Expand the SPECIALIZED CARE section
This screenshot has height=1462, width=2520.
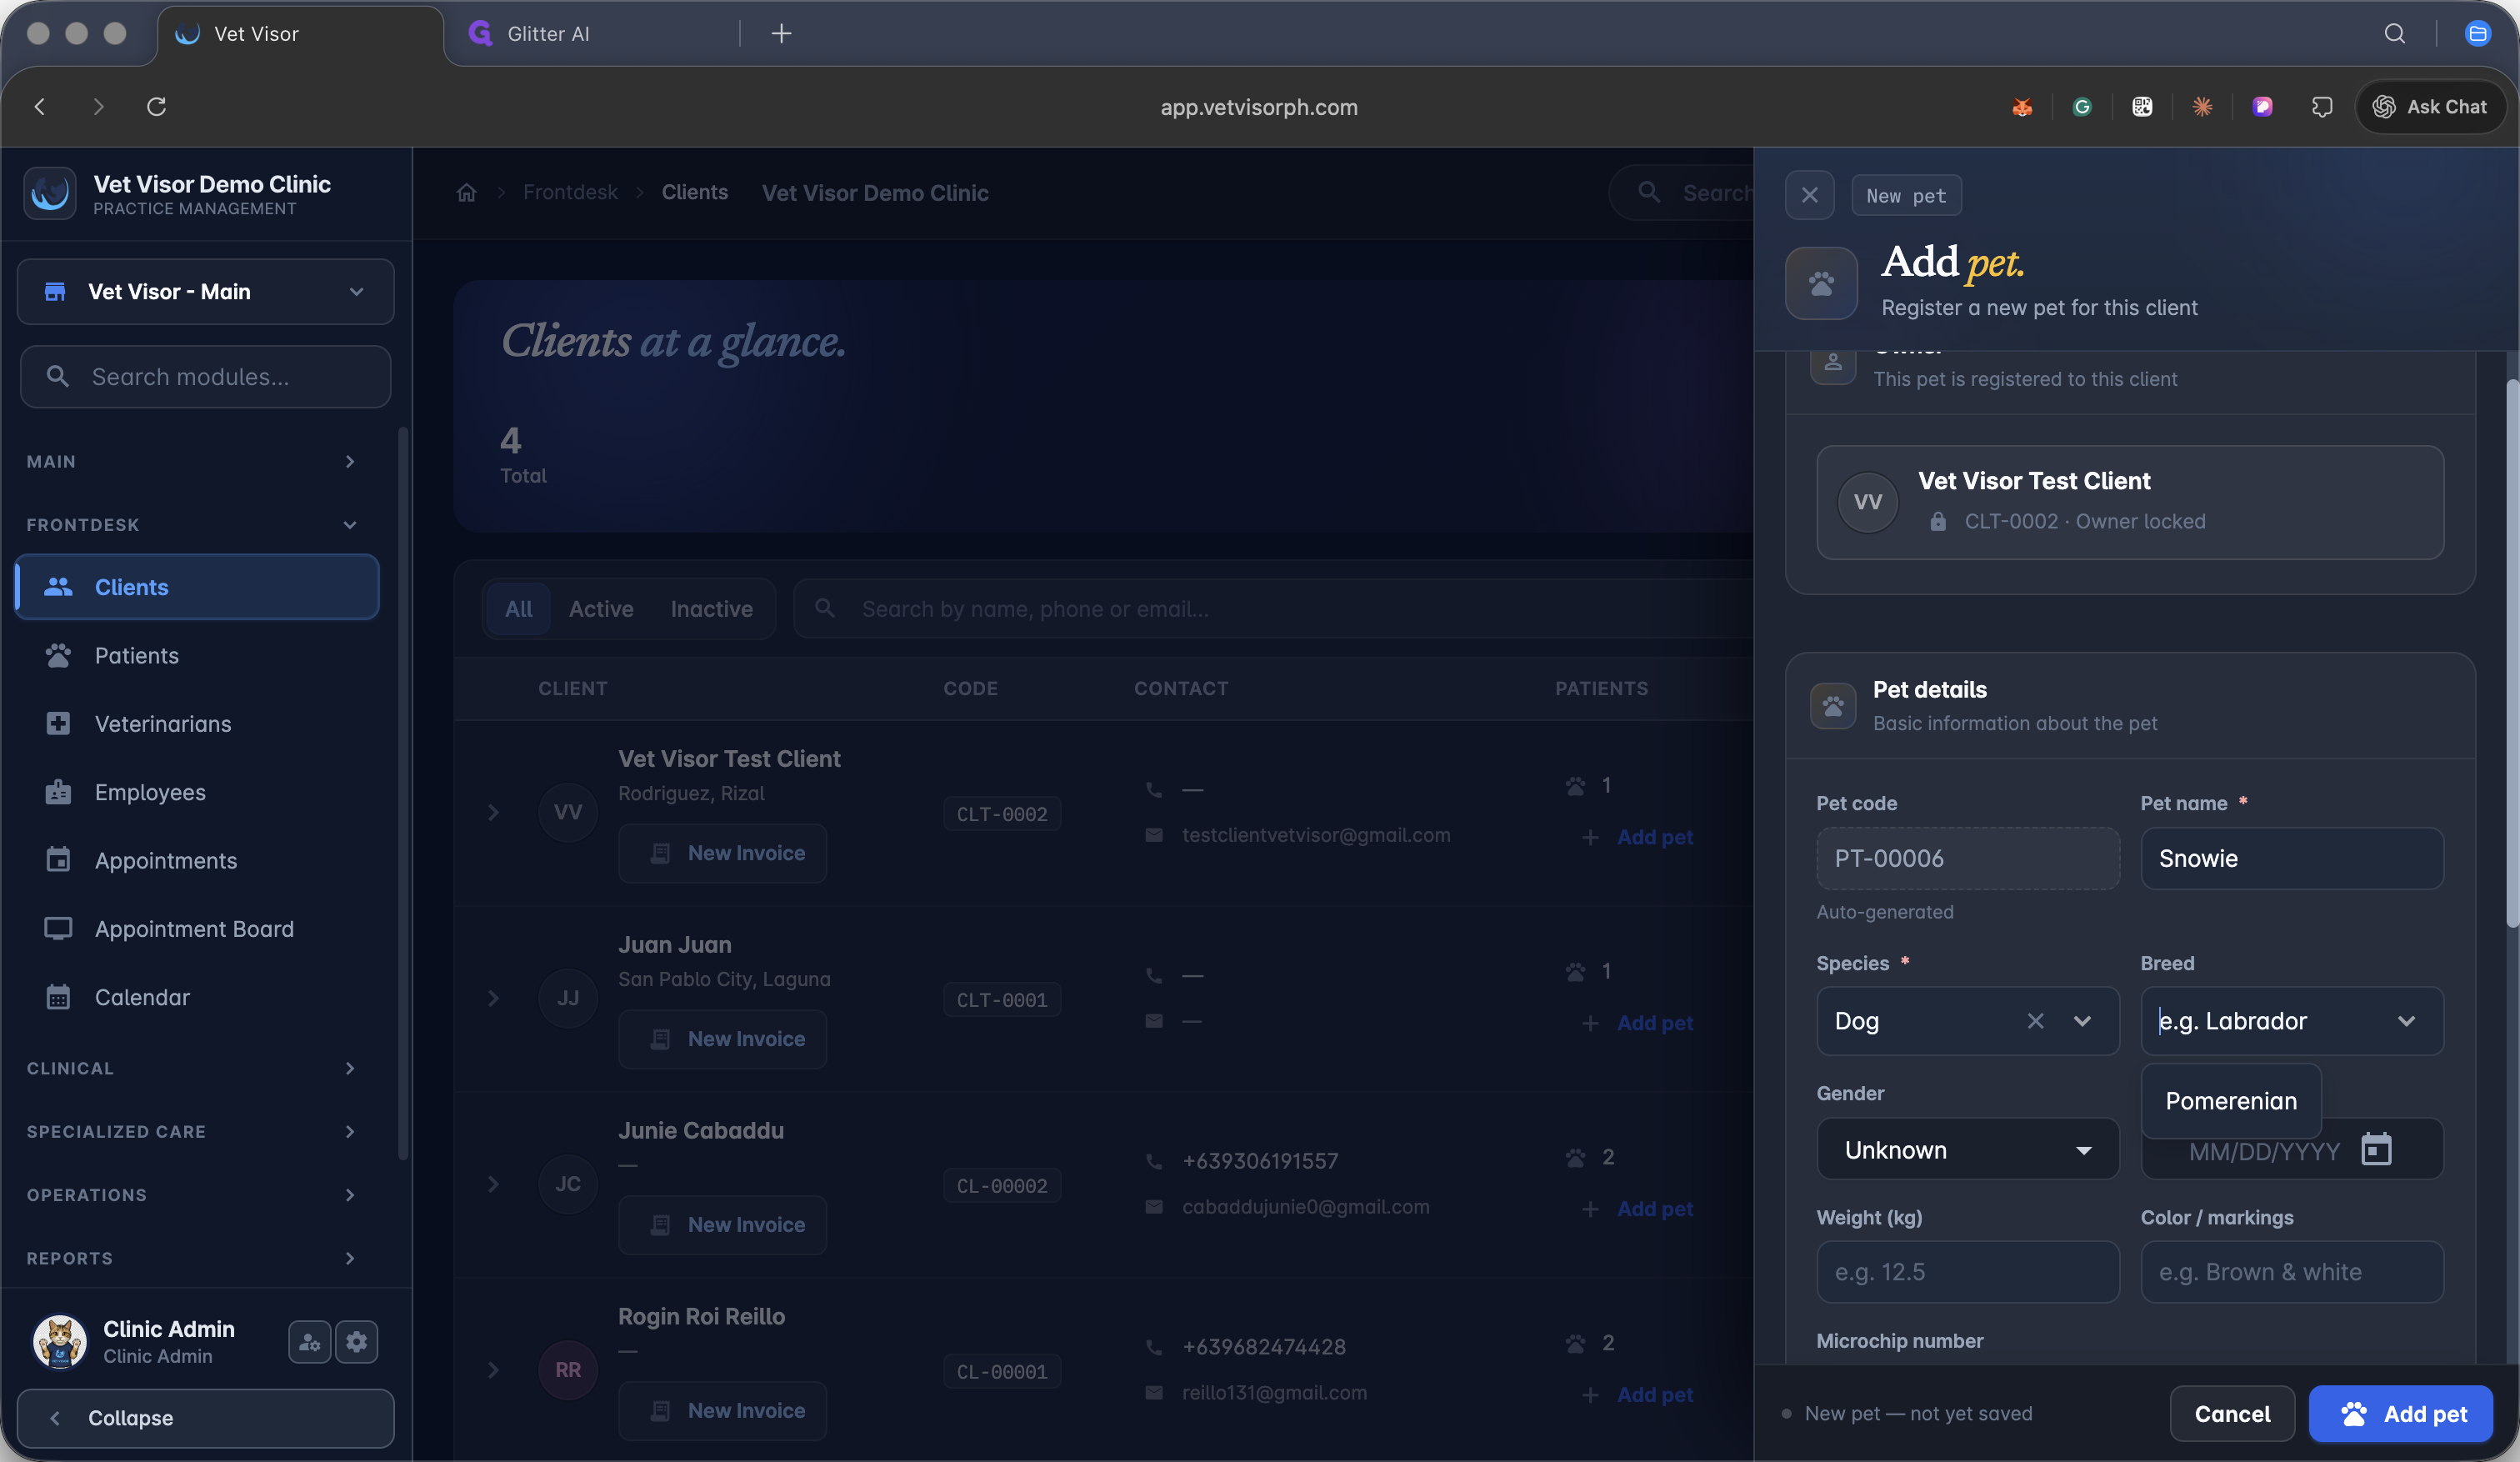point(191,1132)
